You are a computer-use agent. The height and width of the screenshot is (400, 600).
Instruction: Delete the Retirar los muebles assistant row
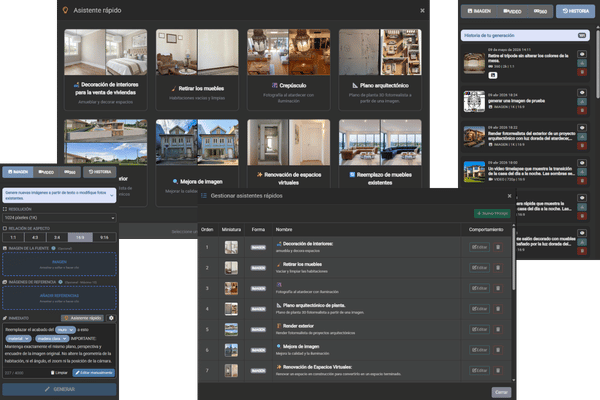(x=498, y=268)
